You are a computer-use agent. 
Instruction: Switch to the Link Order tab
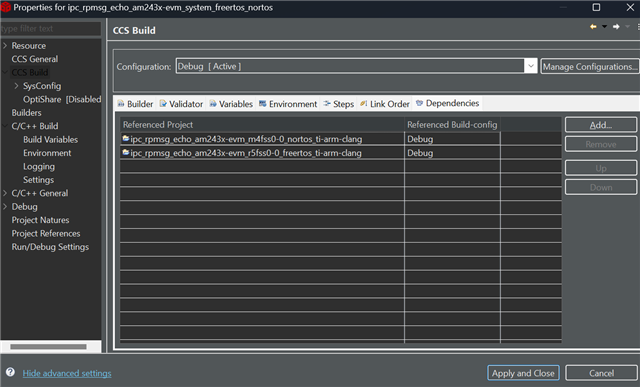pos(384,104)
